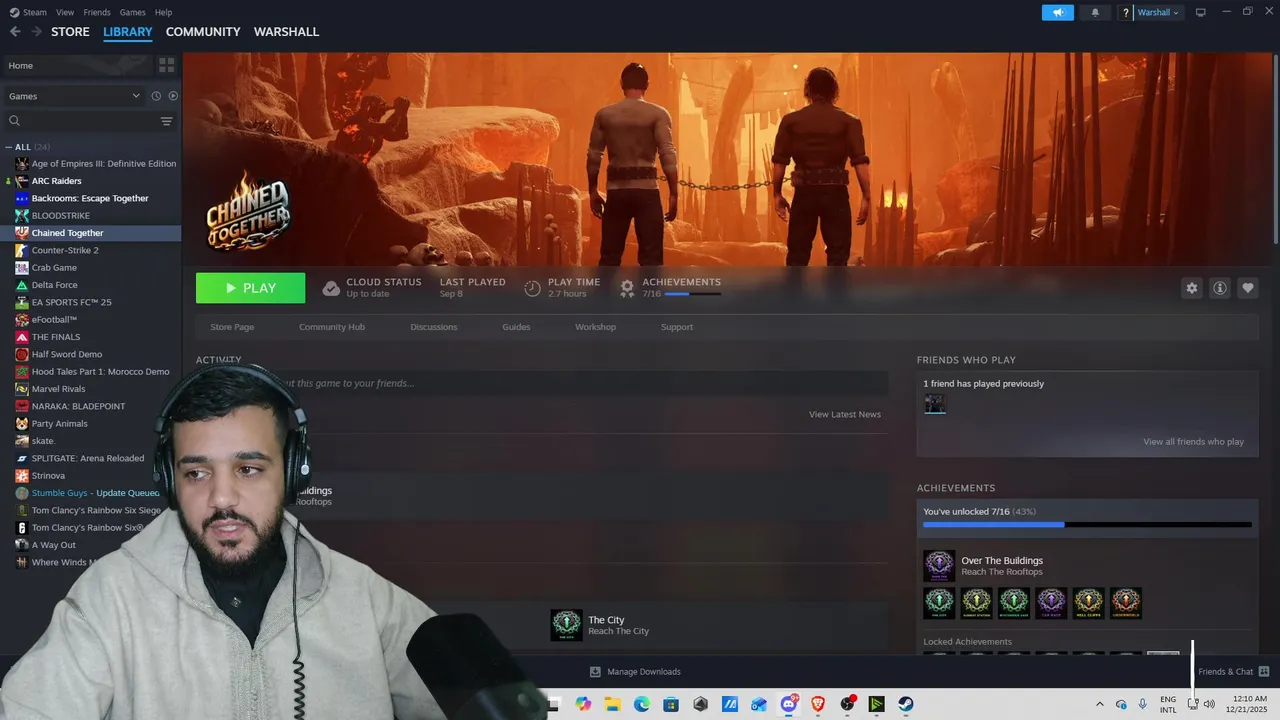Image resolution: width=1280 pixels, height=720 pixels.
Task: Open the Games menu
Action: coord(132,12)
